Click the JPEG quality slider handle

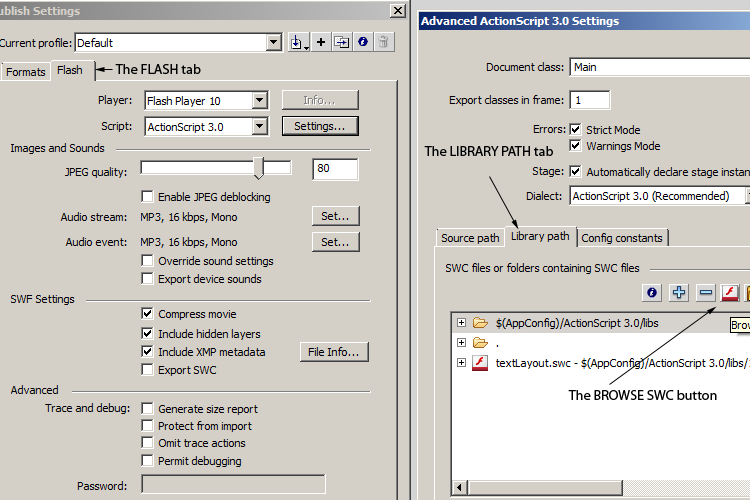[x=259, y=168]
